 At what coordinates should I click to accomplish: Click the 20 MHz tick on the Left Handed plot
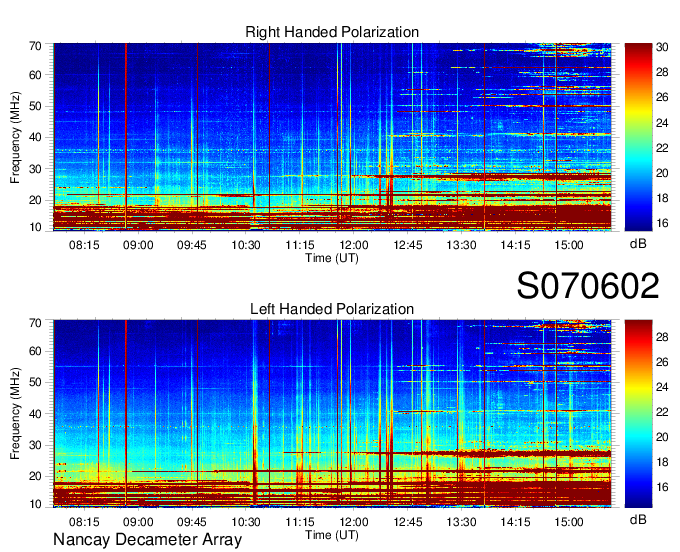pyautogui.click(x=35, y=477)
